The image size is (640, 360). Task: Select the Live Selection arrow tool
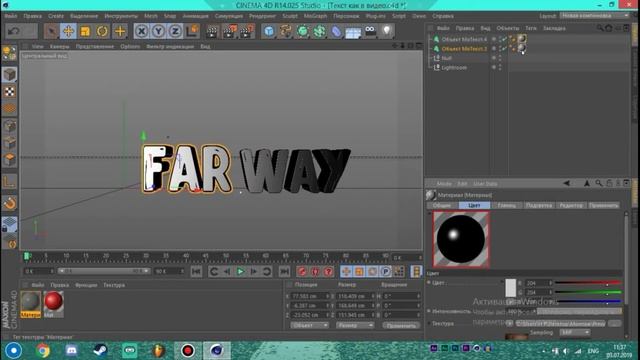(51, 31)
